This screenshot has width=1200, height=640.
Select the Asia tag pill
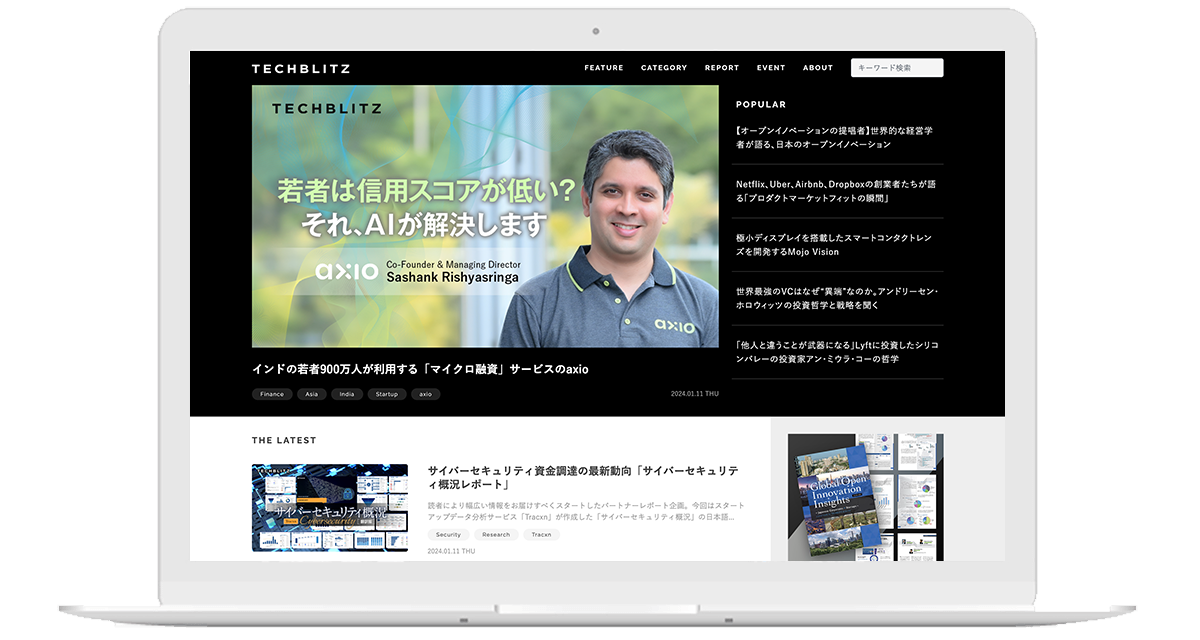click(312, 394)
